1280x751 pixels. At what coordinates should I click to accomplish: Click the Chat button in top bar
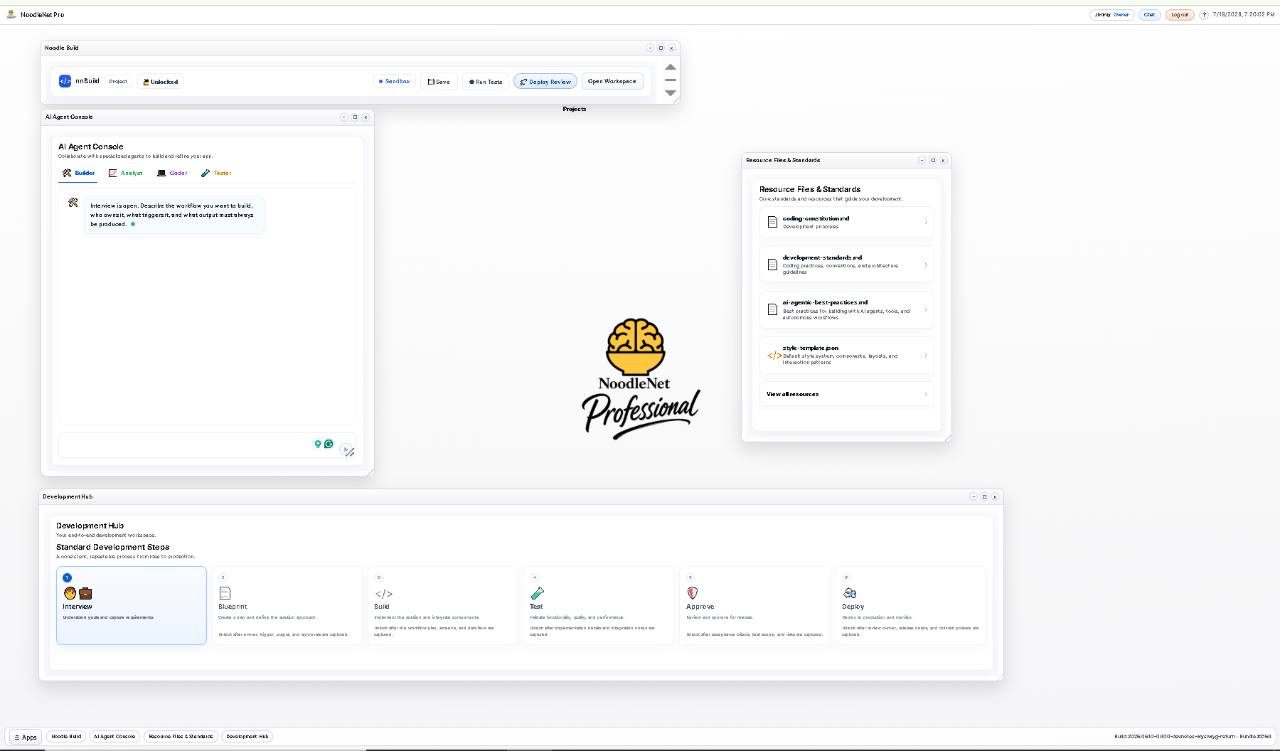pos(1149,14)
